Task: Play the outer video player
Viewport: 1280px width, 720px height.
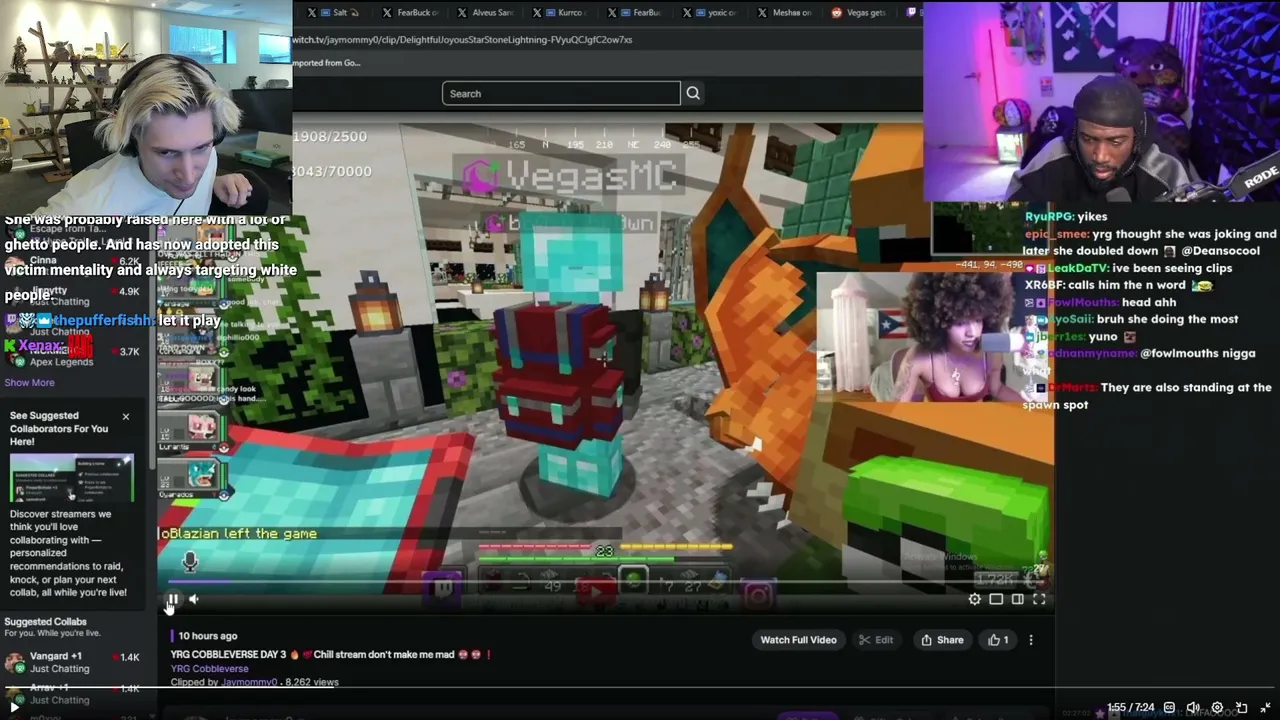Action: 14,707
